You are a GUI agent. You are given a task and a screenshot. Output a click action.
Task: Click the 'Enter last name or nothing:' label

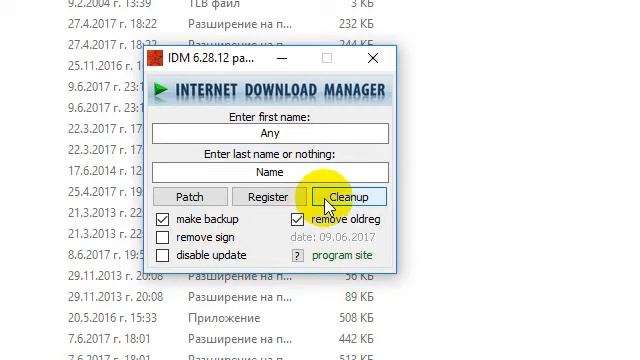click(x=269, y=154)
